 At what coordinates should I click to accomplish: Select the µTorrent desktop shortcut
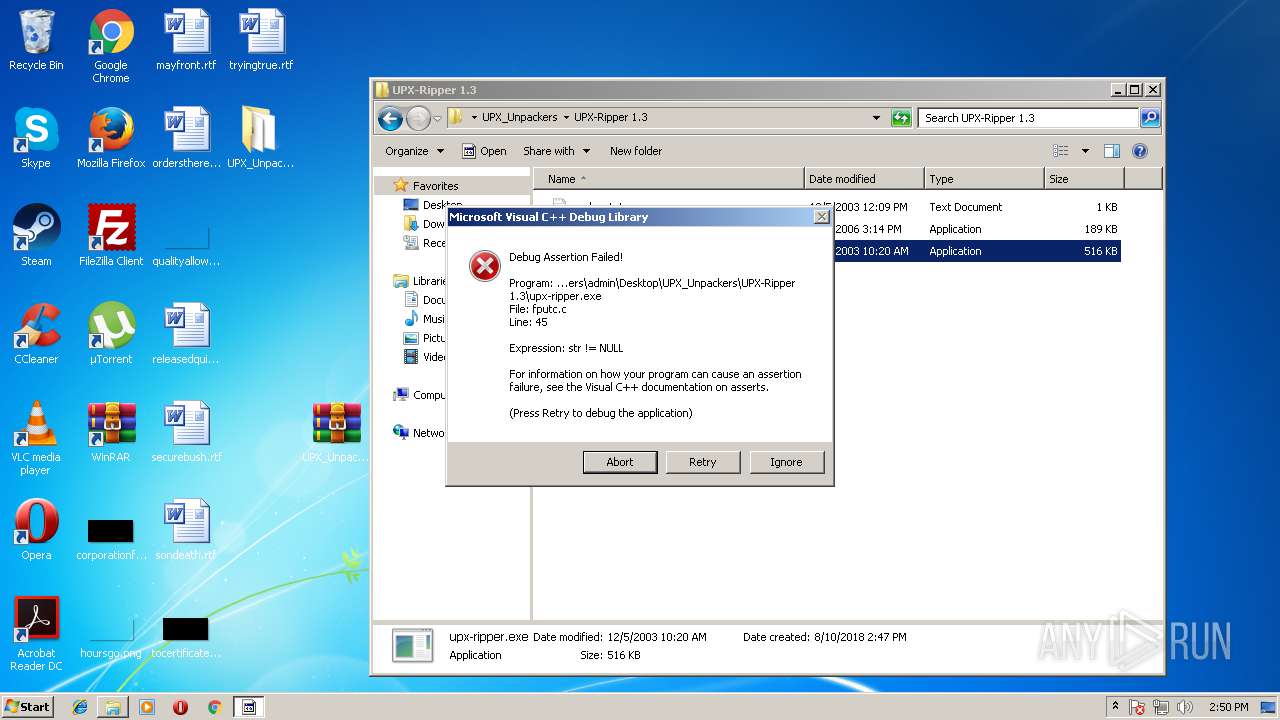click(x=111, y=334)
